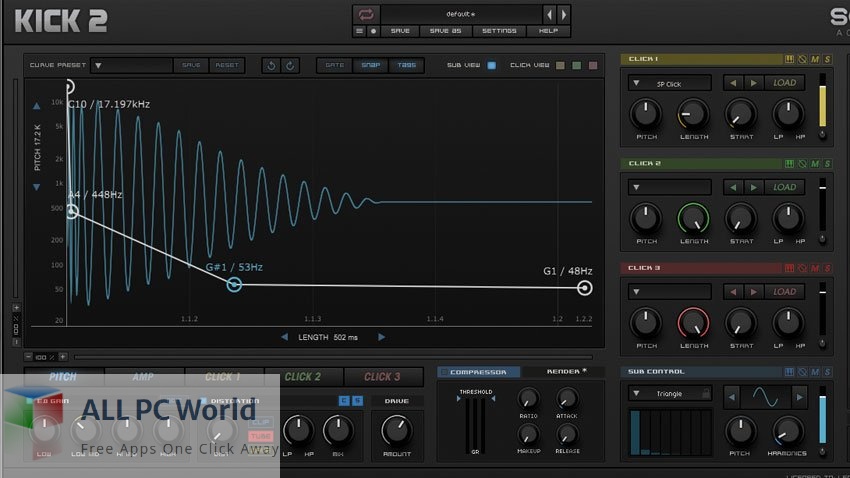Viewport: 850px width, 478px height.
Task: Select next sub waveform arrow
Action: 800,397
